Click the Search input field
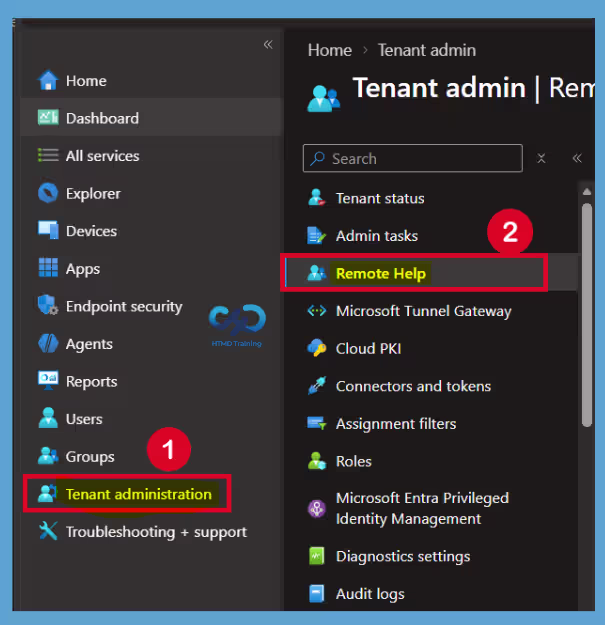The image size is (605, 625). click(412, 158)
